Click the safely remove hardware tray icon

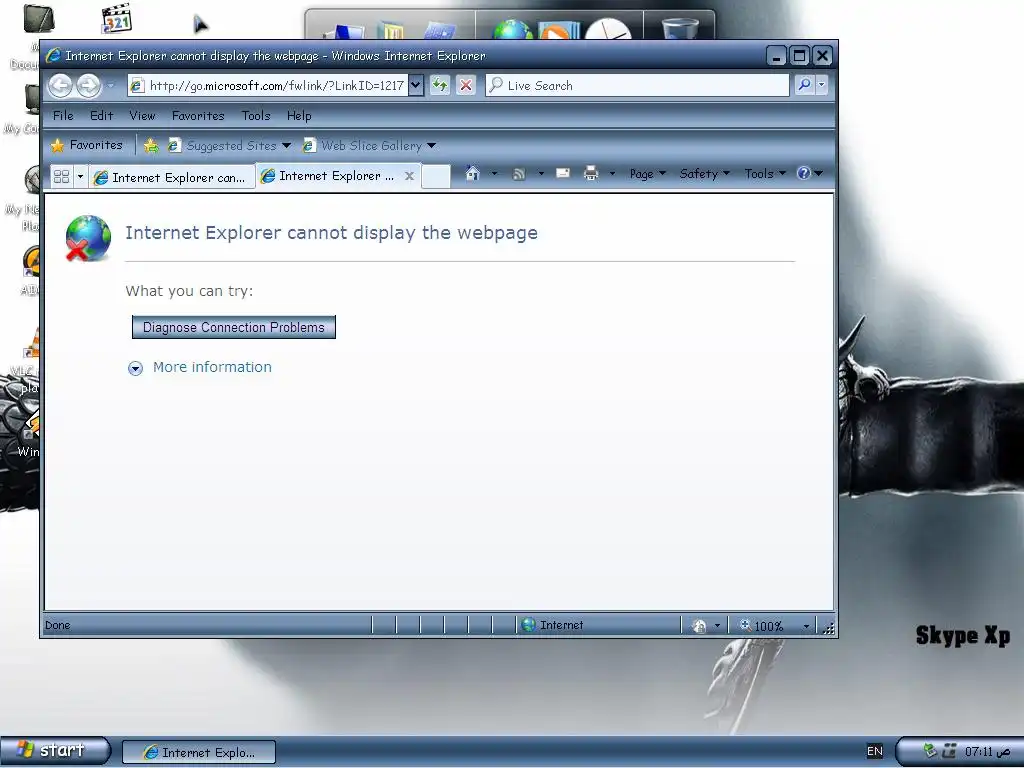[930, 751]
